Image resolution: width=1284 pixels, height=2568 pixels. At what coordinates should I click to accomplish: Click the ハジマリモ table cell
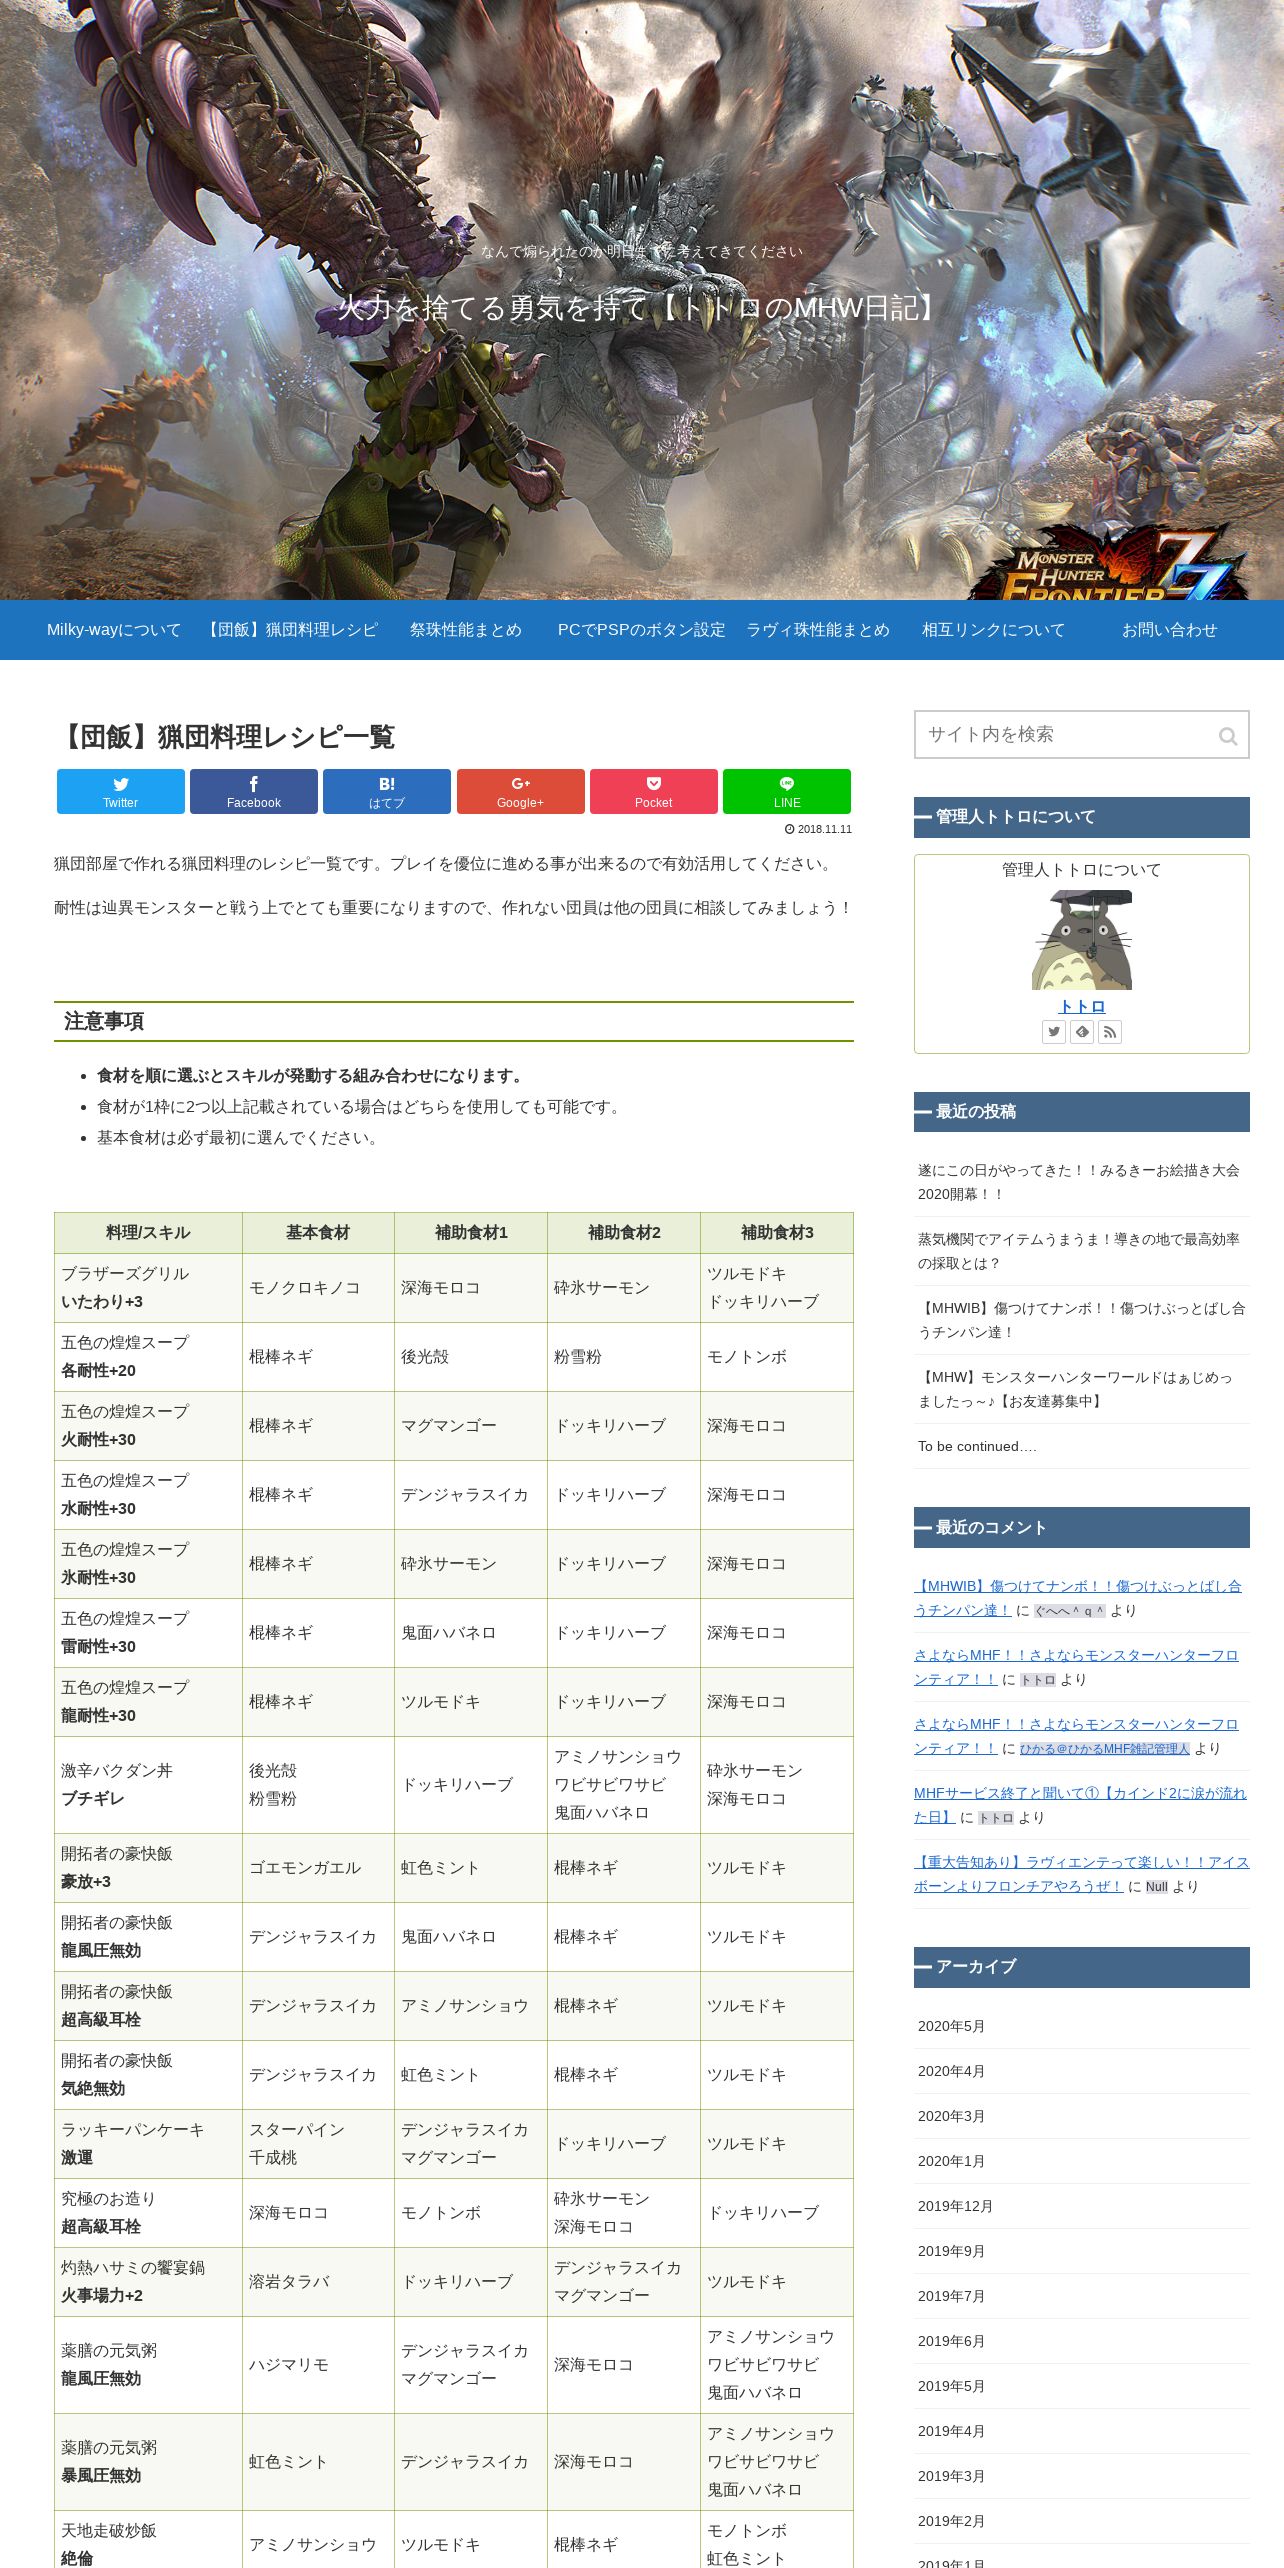[x=318, y=2365]
